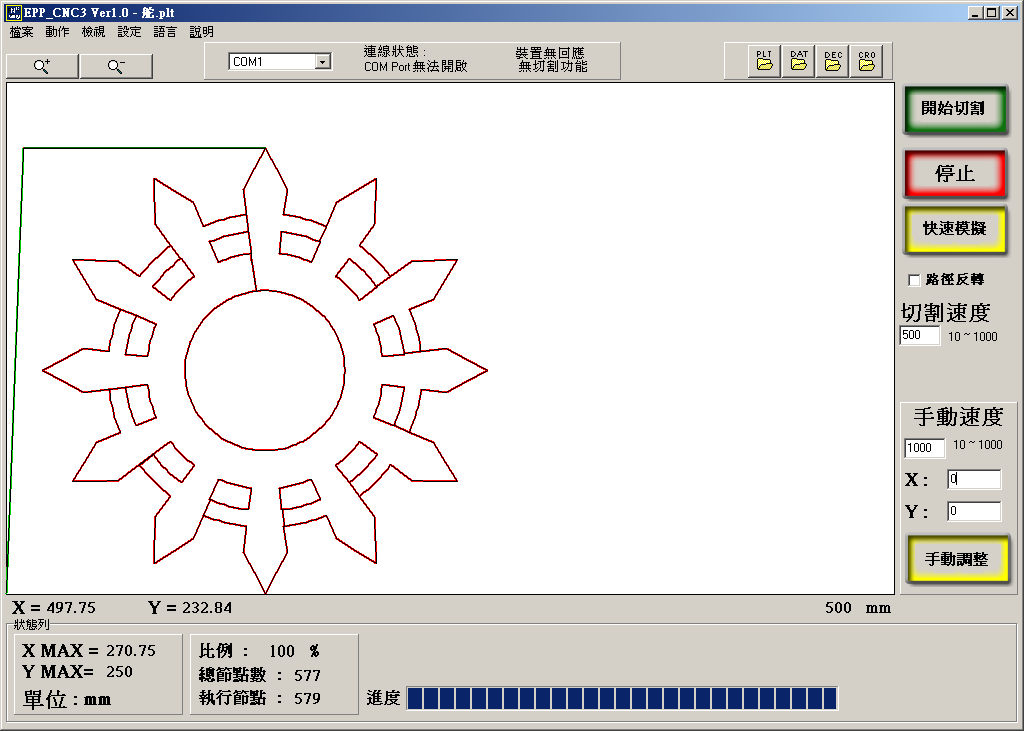Screen dimensions: 1024x731
Task: Click the gear drawing's center circle in the preview canvas
Action: tap(265, 370)
